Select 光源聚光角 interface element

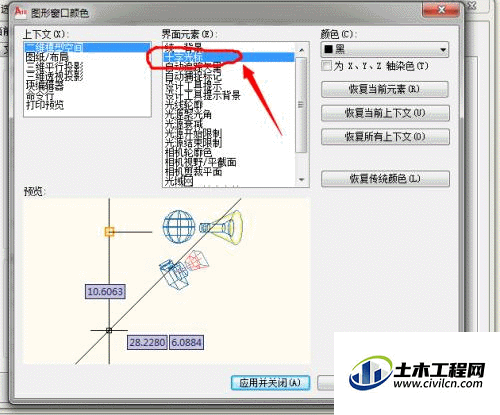point(229,115)
